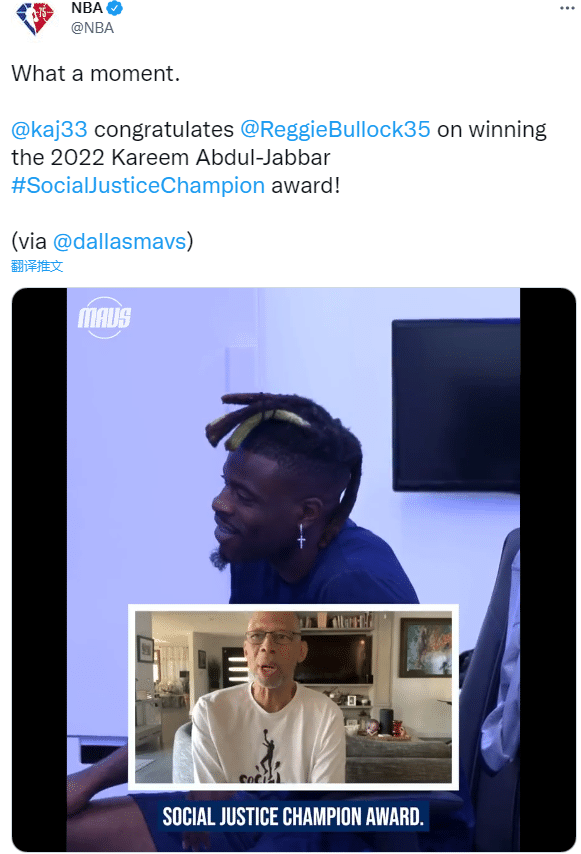Viewport: 581px width, 854px height.
Task: Click the blue verified badge next to NBA
Action: point(114,8)
